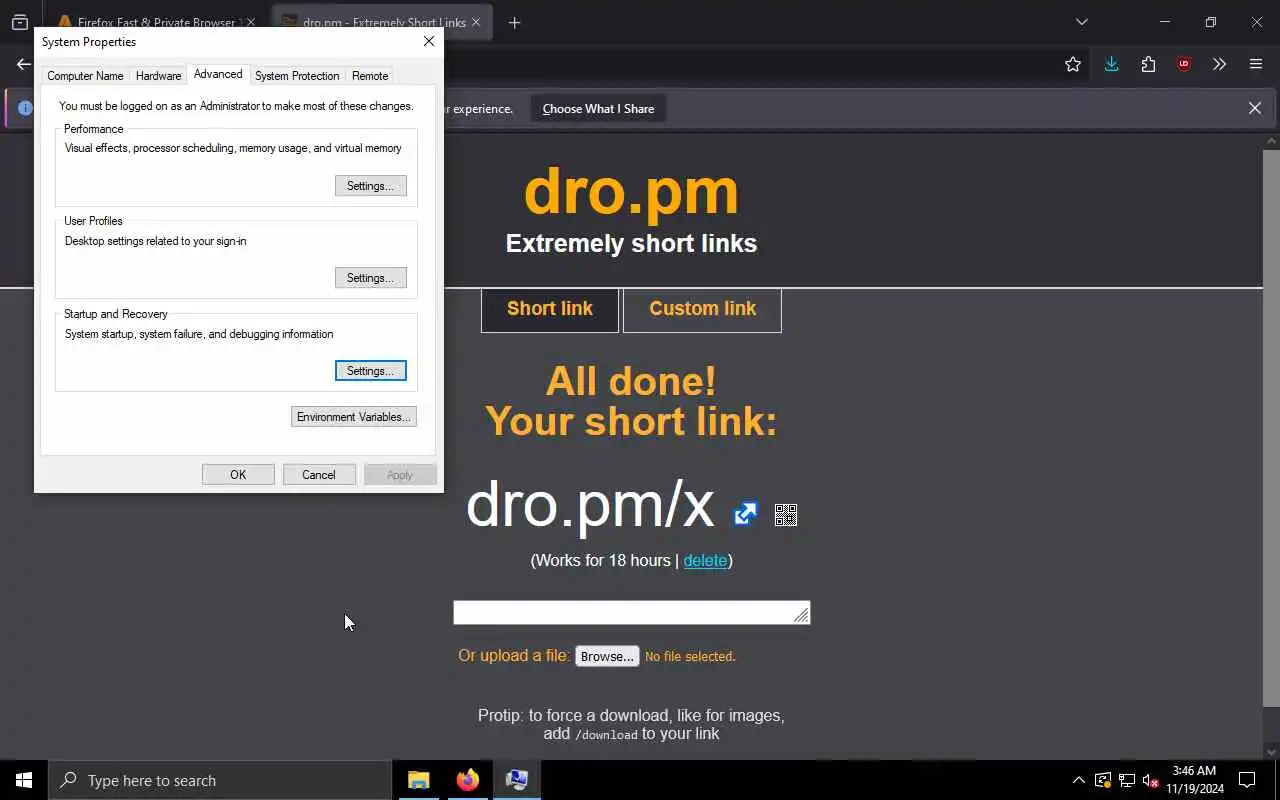Open the Windows Start menu

pos(24,780)
